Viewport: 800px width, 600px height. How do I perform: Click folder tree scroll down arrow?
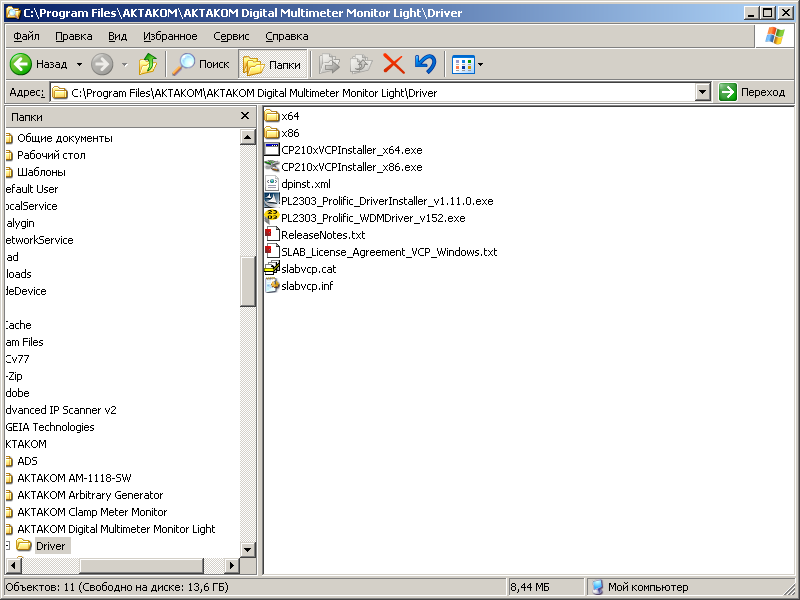point(247,549)
